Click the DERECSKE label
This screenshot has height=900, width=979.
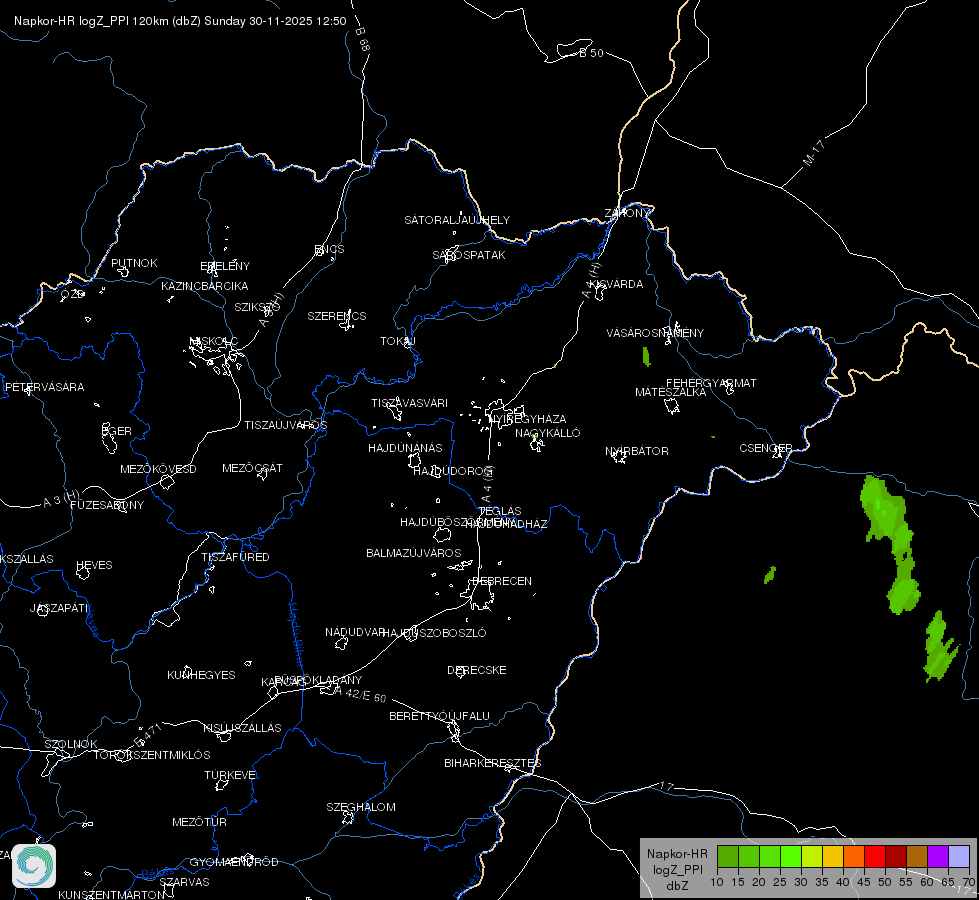tap(476, 670)
